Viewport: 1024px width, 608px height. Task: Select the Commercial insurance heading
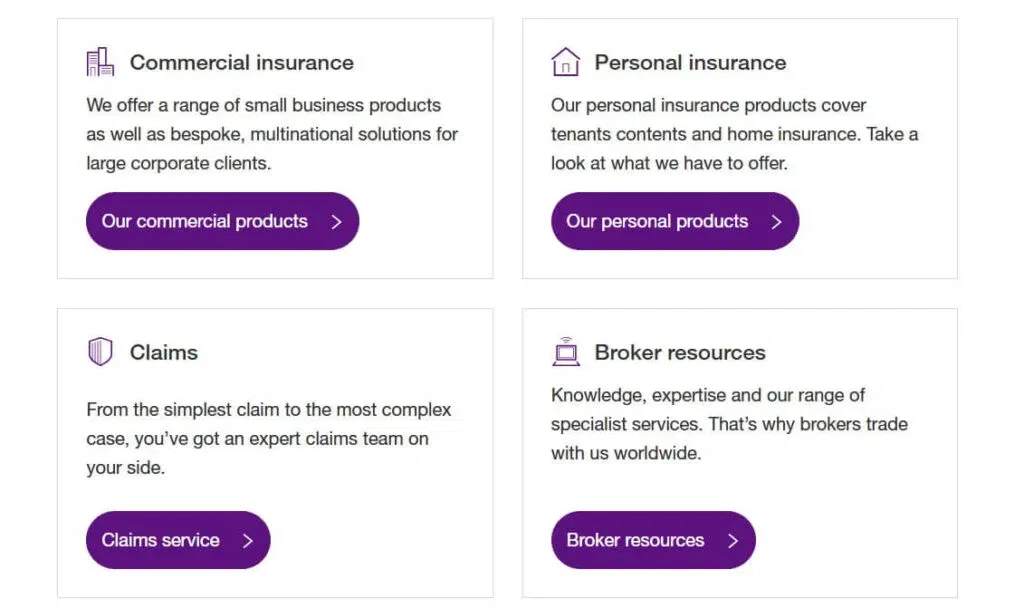[x=242, y=62]
